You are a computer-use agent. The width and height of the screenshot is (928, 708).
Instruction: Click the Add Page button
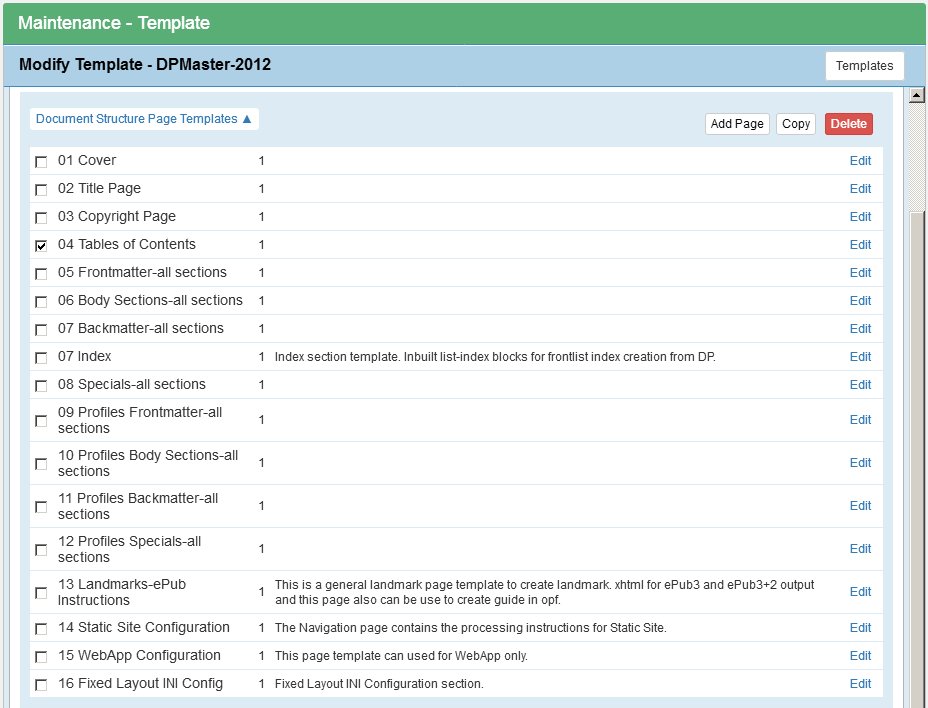[737, 123]
